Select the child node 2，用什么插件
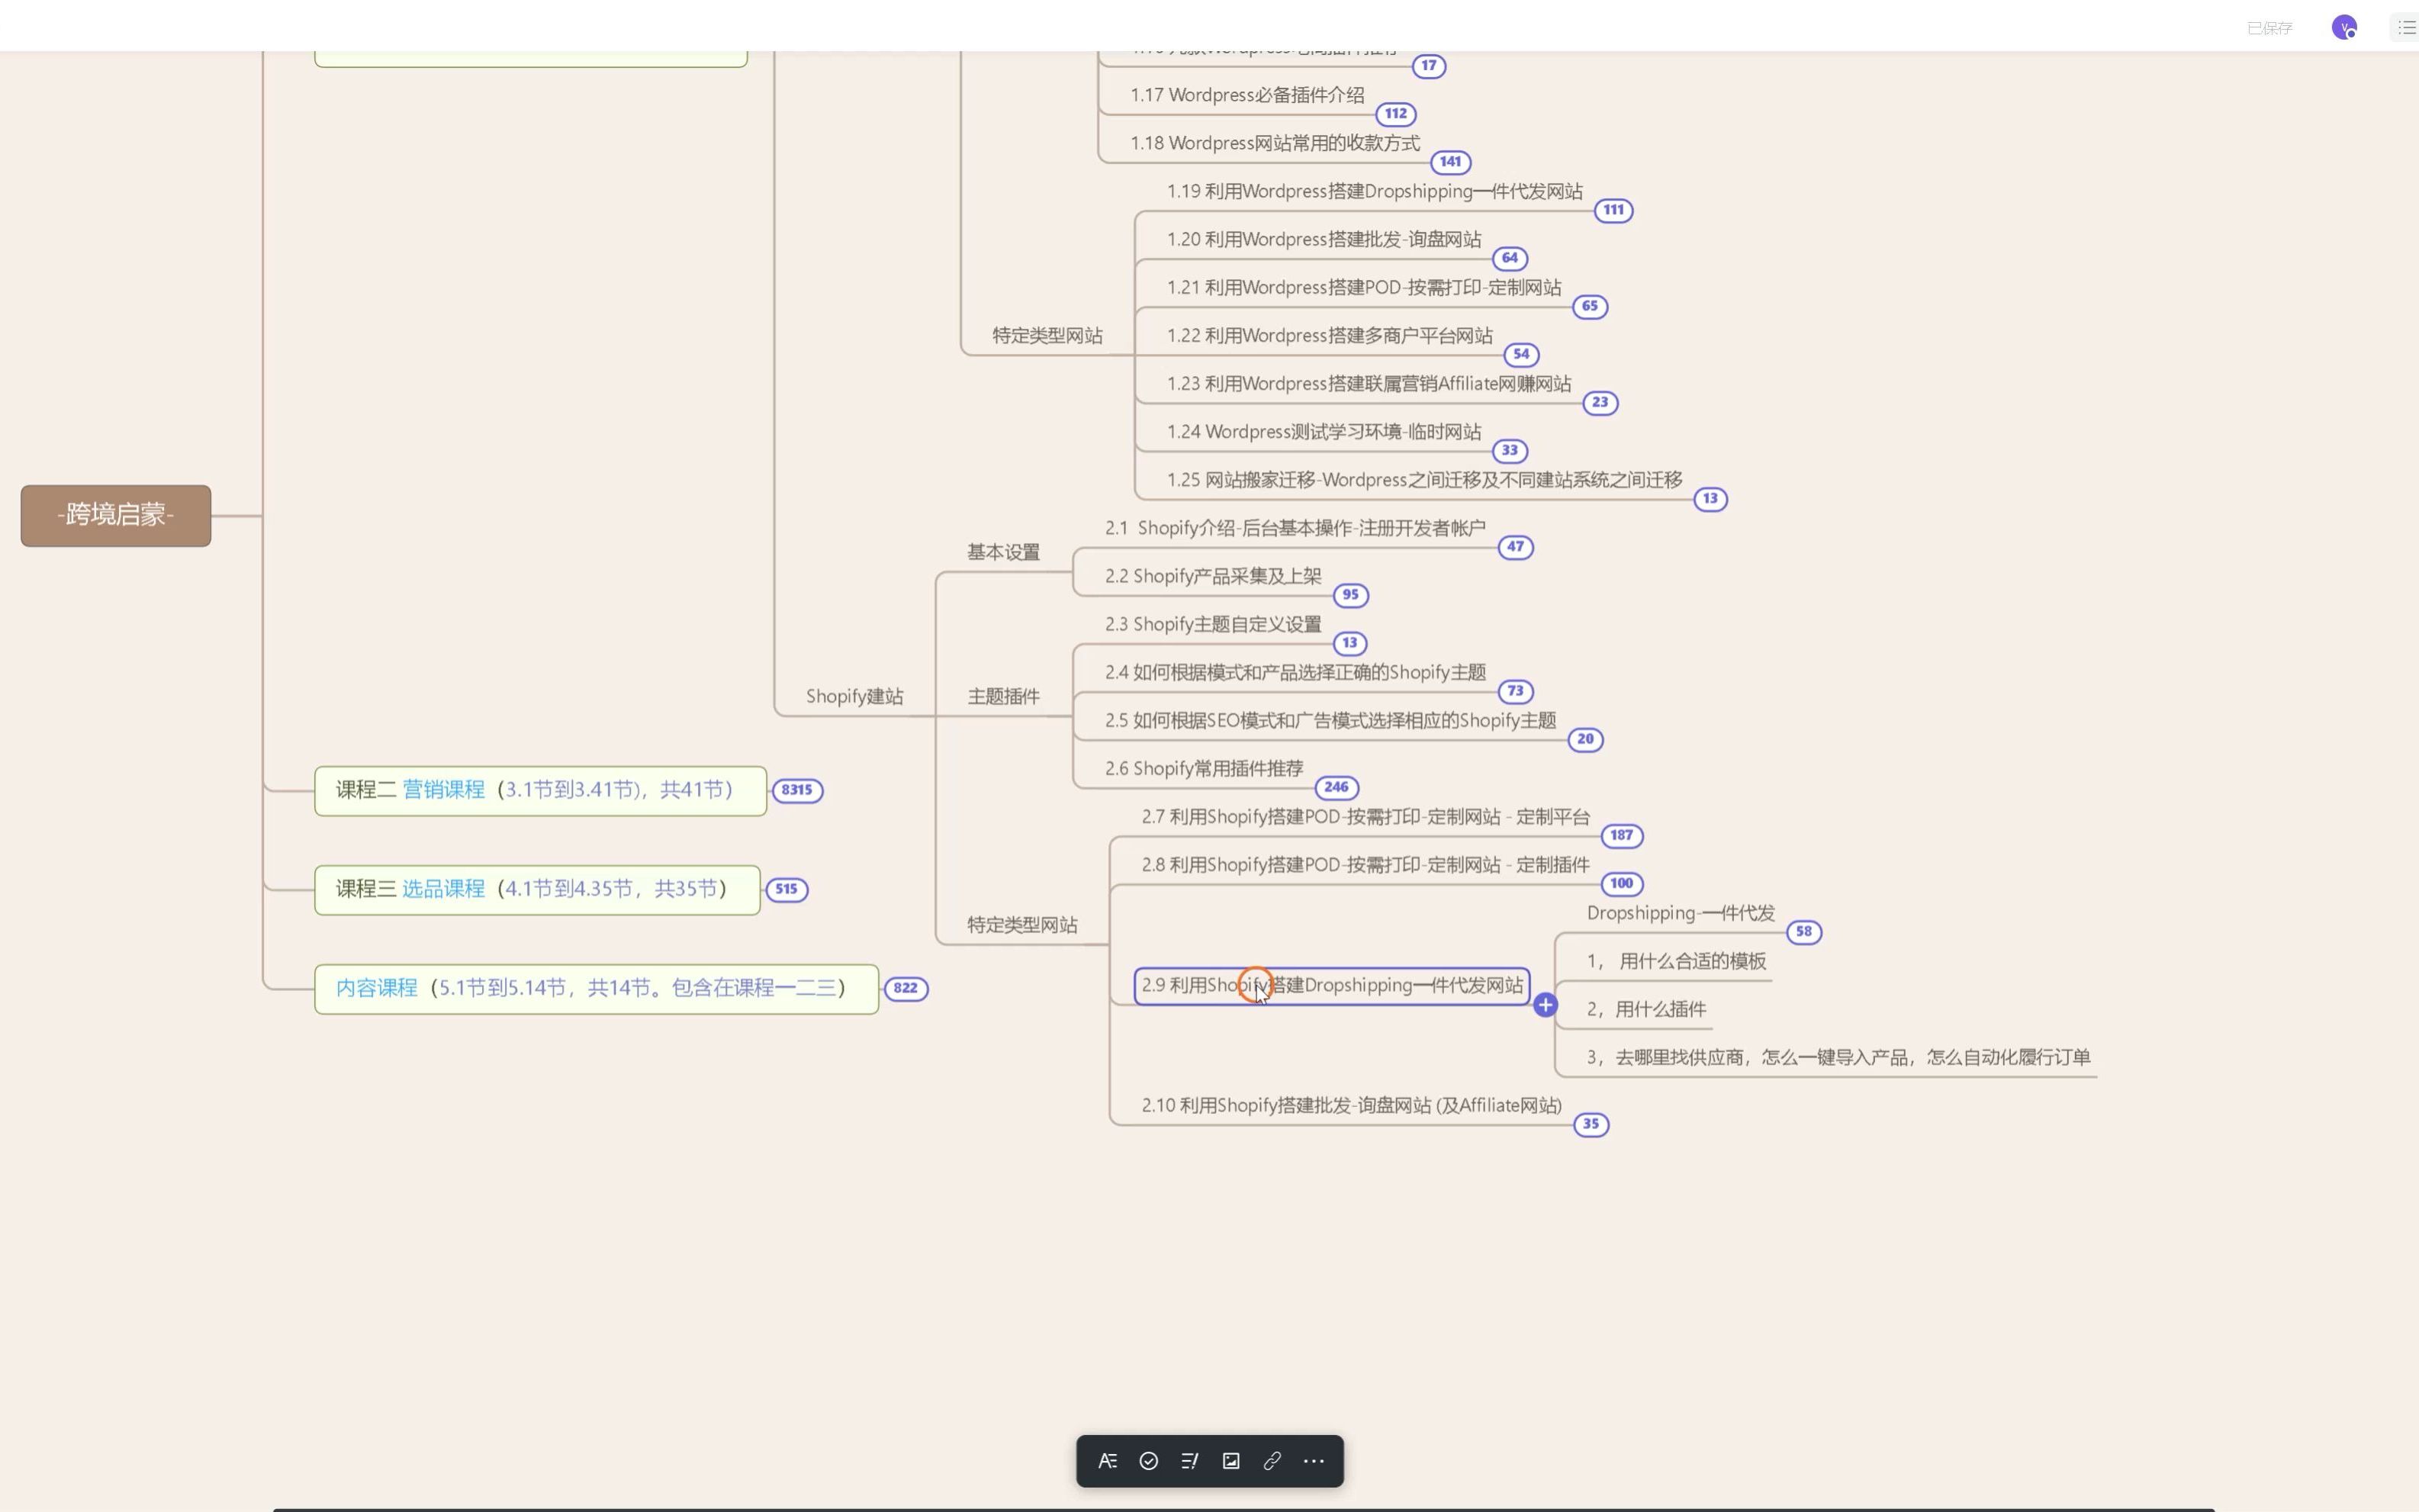Image resolution: width=2419 pixels, height=1512 pixels. click(1646, 1009)
